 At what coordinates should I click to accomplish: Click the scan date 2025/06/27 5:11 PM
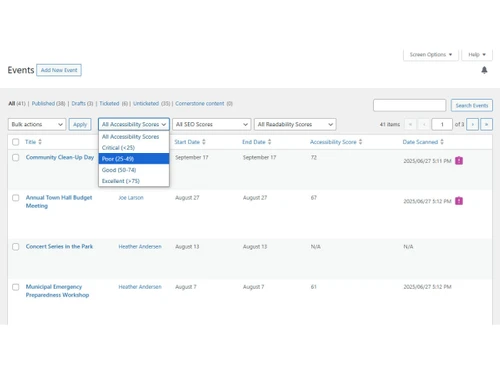coord(427,161)
